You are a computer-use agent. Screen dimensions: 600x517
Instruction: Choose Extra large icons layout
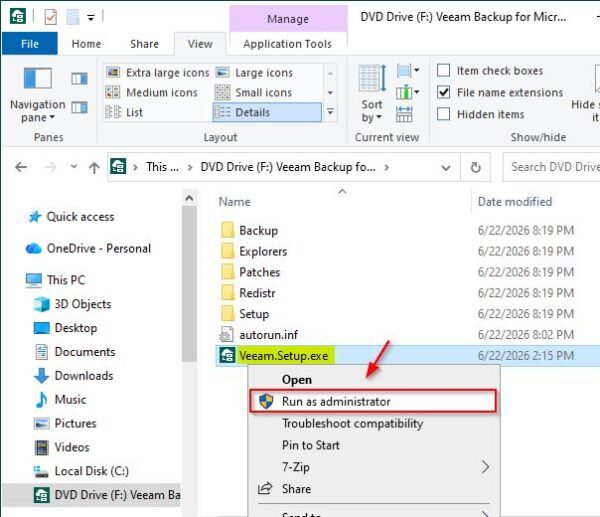pyautogui.click(x=158, y=72)
